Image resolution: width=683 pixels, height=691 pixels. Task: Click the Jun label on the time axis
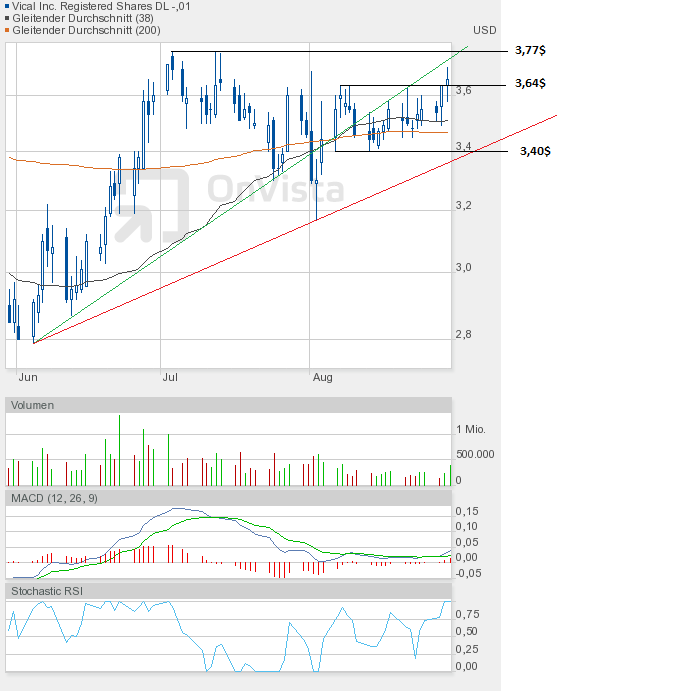pos(28,377)
